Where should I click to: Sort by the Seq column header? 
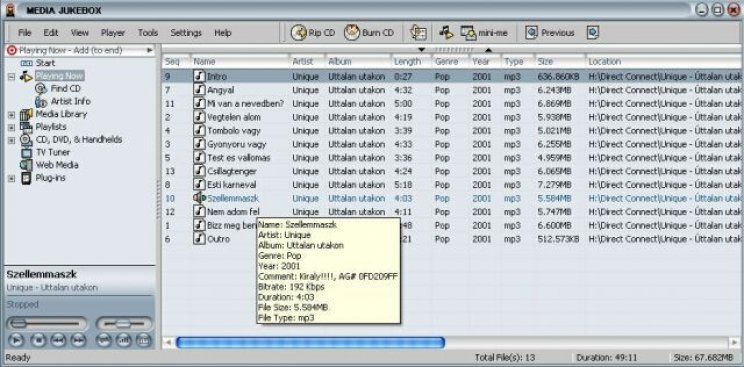click(176, 62)
